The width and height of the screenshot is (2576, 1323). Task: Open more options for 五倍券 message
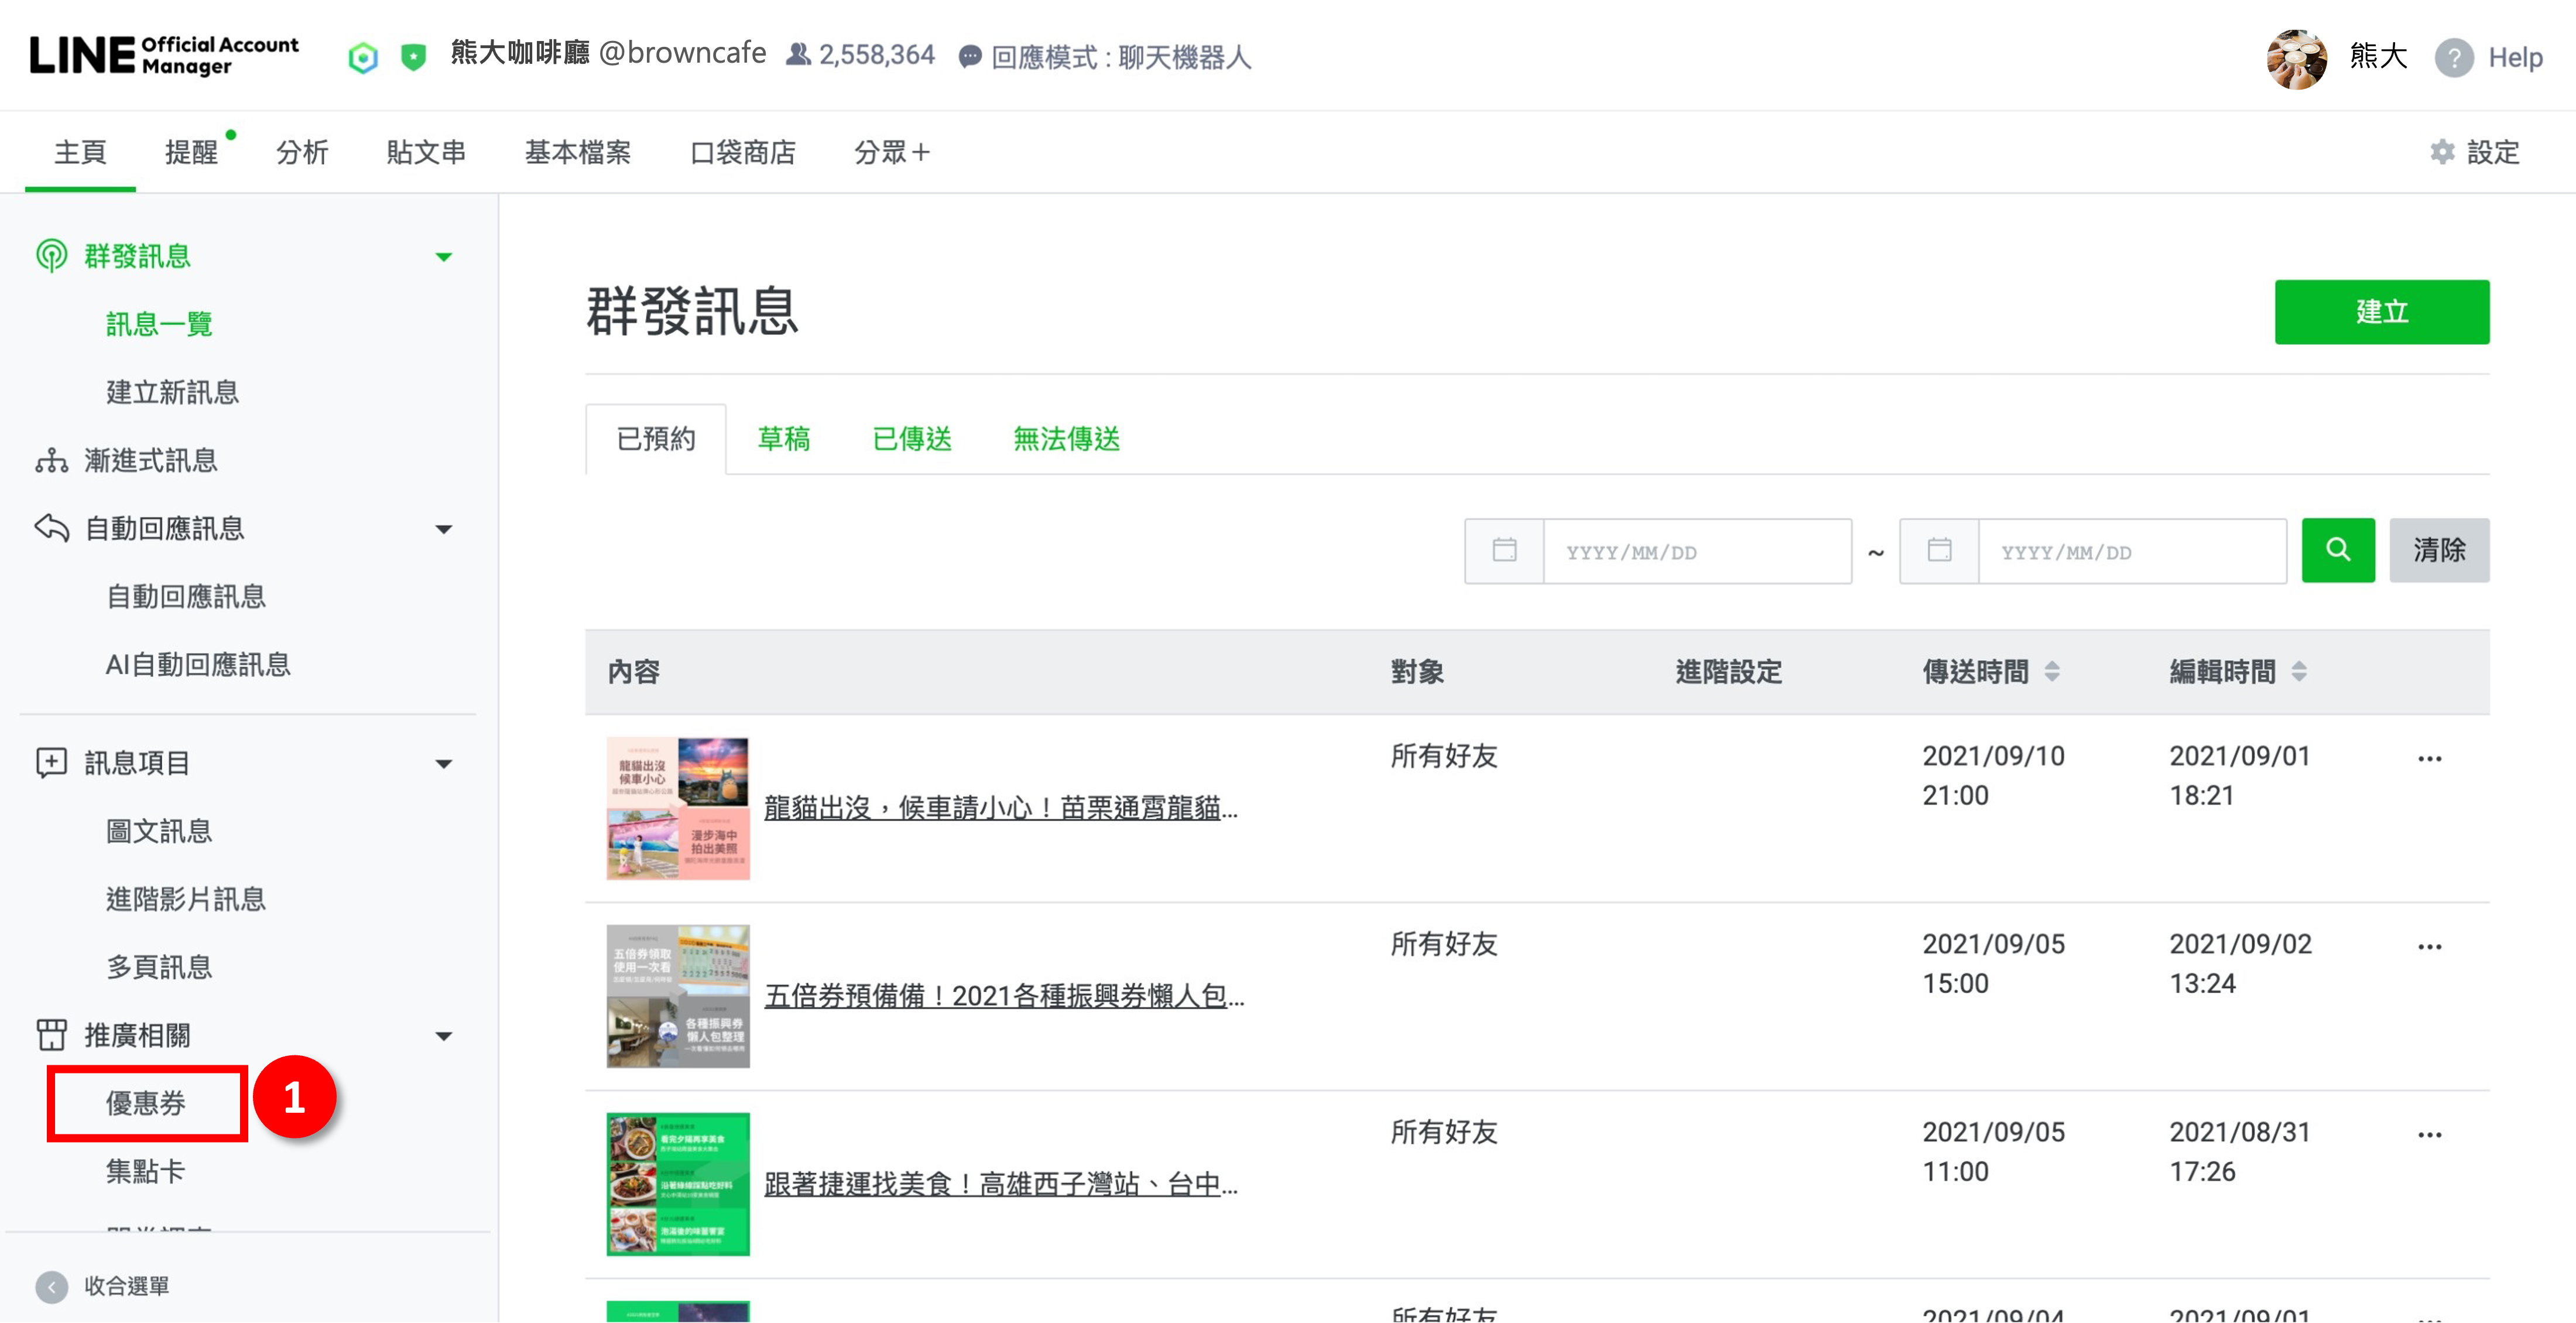click(2429, 947)
